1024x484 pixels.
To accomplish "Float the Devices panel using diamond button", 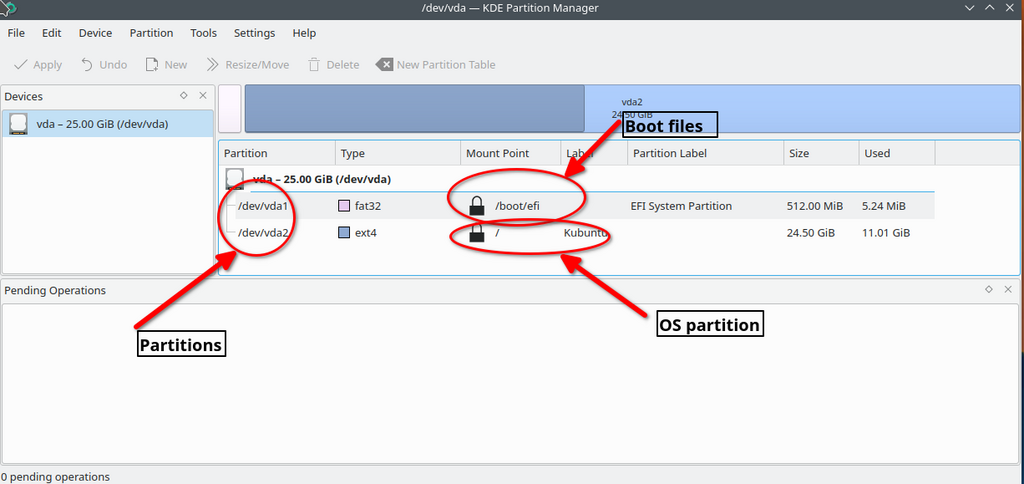I will pos(184,96).
